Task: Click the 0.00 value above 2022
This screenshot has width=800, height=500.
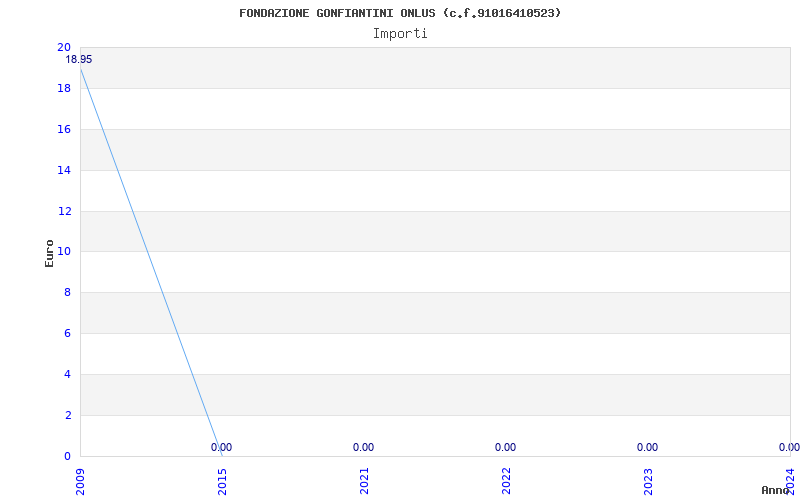Action: [506, 447]
